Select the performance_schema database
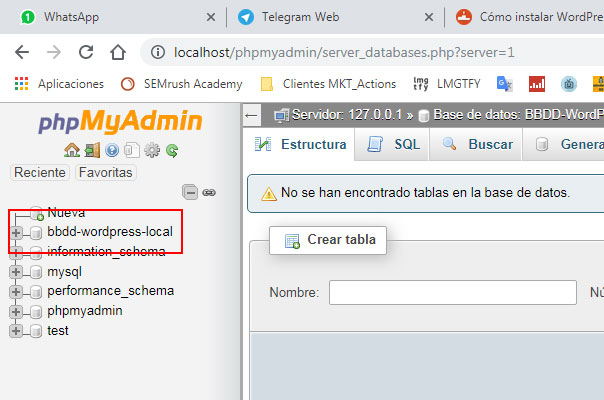This screenshot has width=604, height=400. coord(111,291)
